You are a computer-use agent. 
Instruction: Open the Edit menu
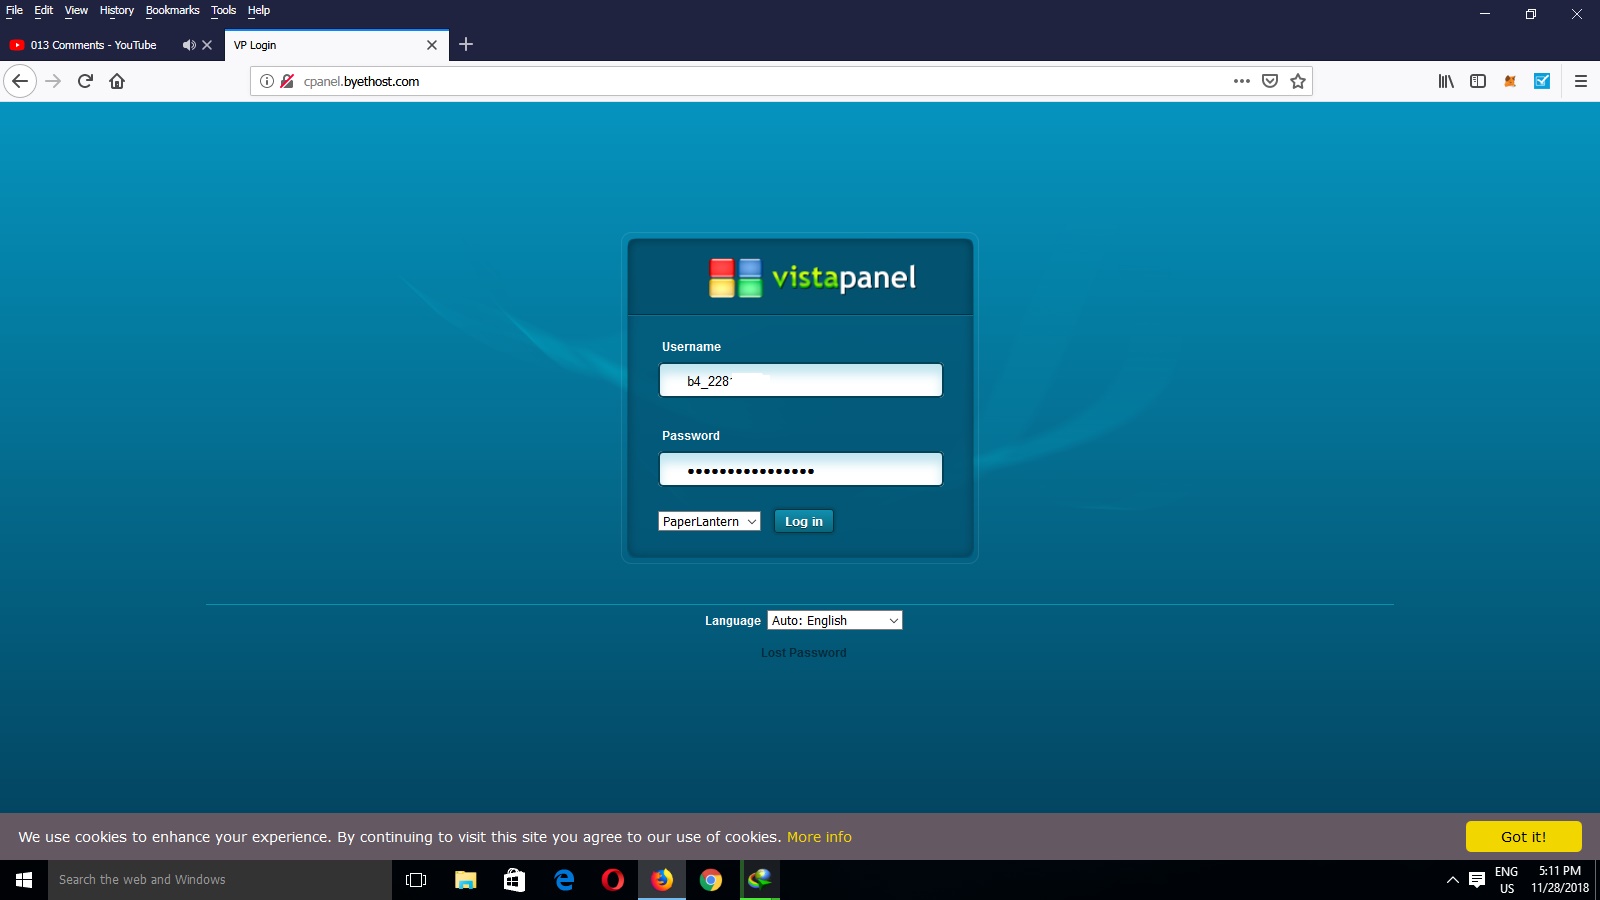[x=44, y=10]
